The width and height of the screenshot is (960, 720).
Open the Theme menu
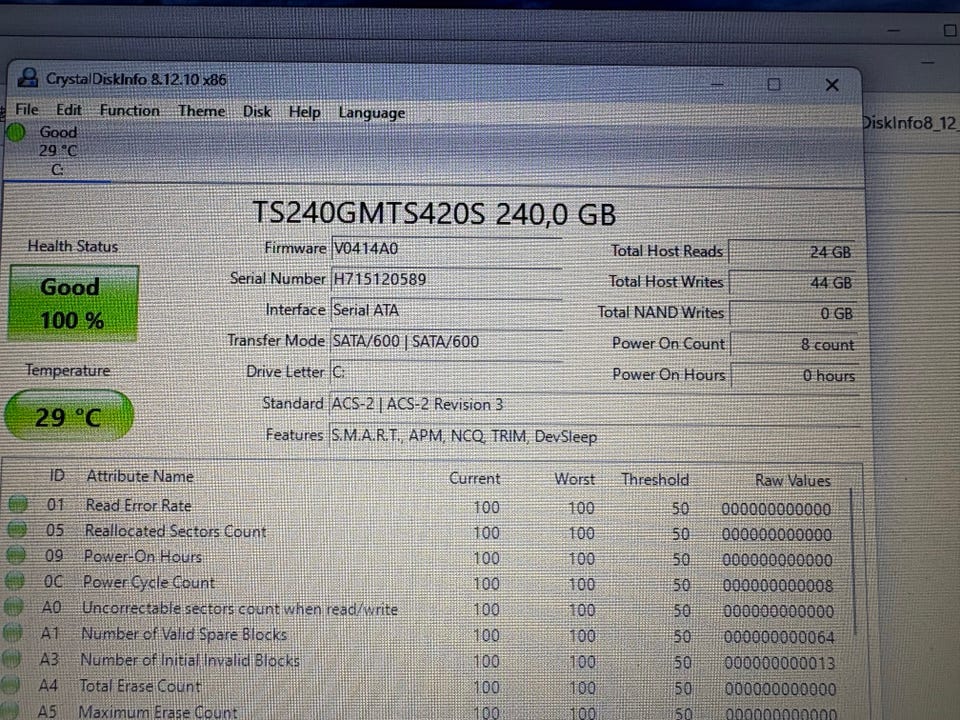201,111
